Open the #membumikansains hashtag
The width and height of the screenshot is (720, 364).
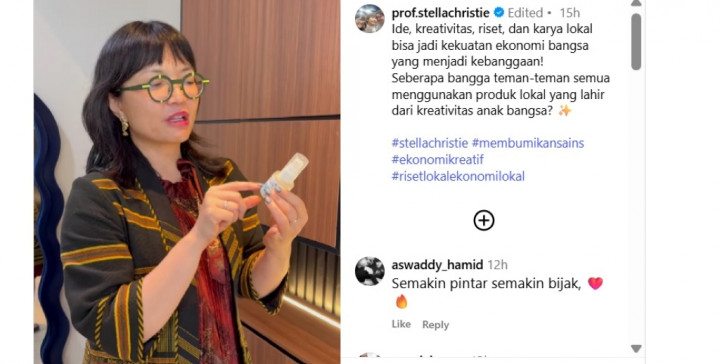point(528,143)
